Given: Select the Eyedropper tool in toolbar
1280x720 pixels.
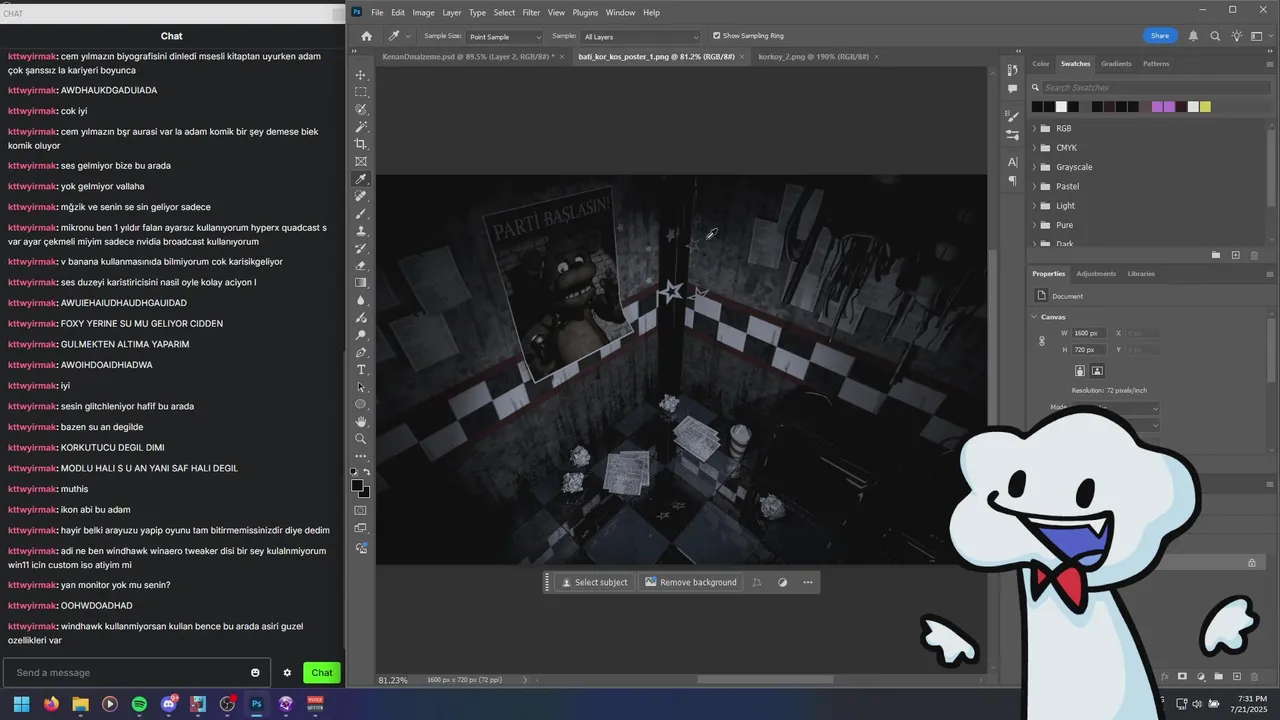Looking at the screenshot, I should (361, 179).
